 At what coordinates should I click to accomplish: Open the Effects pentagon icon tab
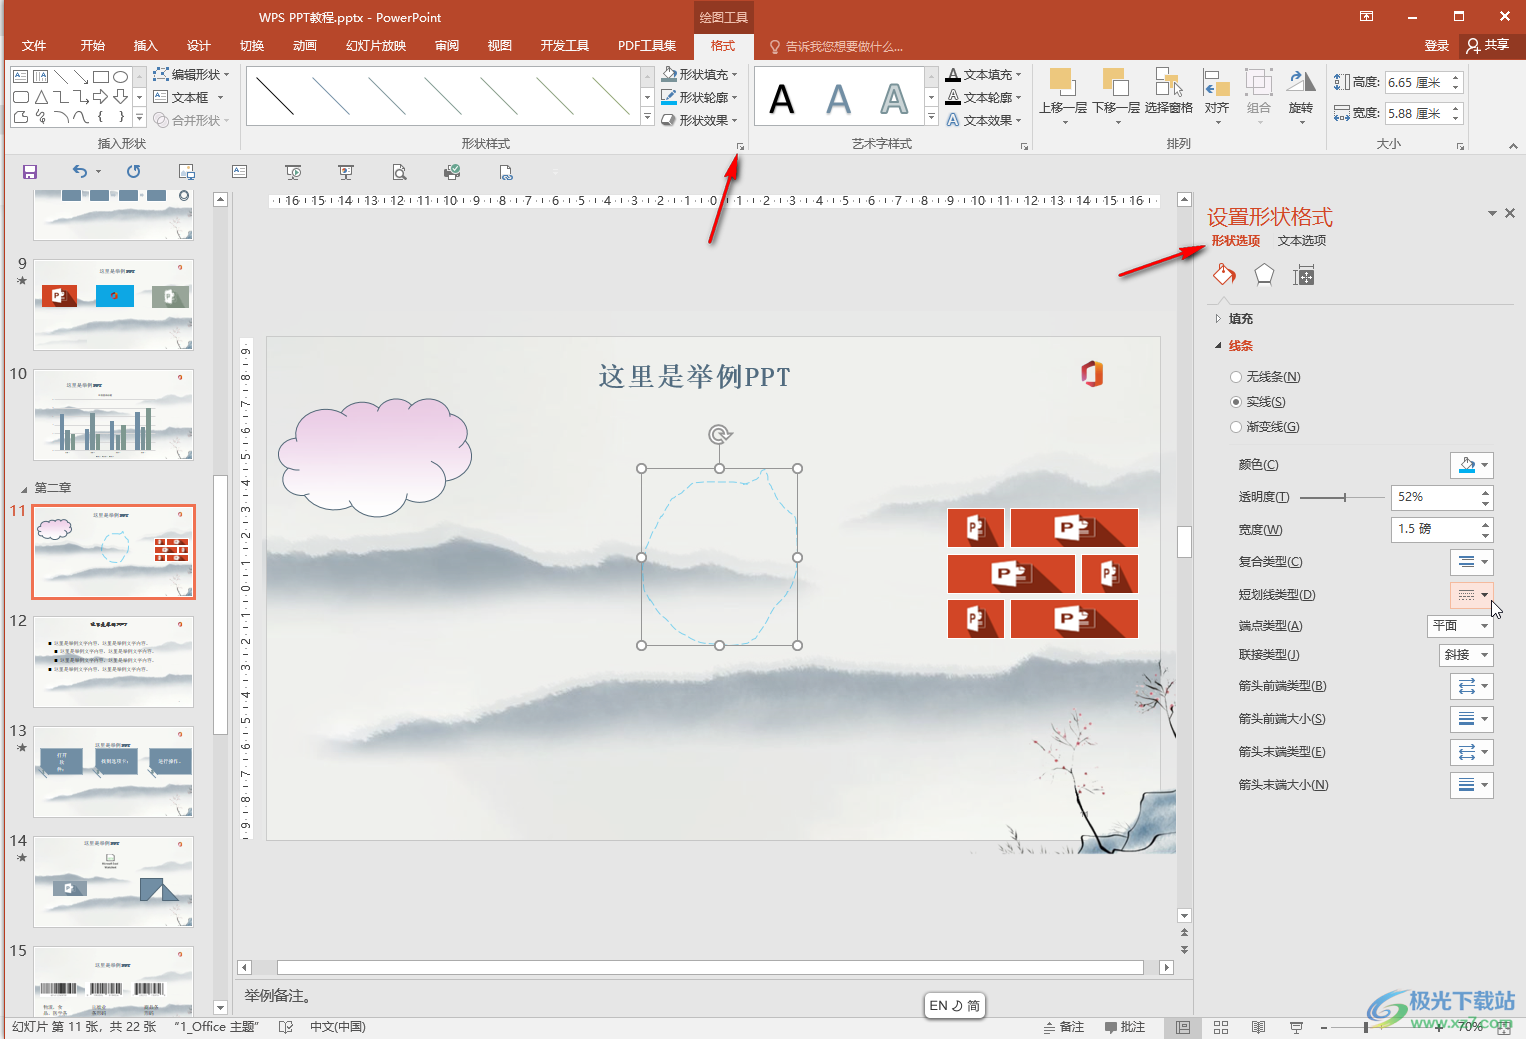[1264, 275]
